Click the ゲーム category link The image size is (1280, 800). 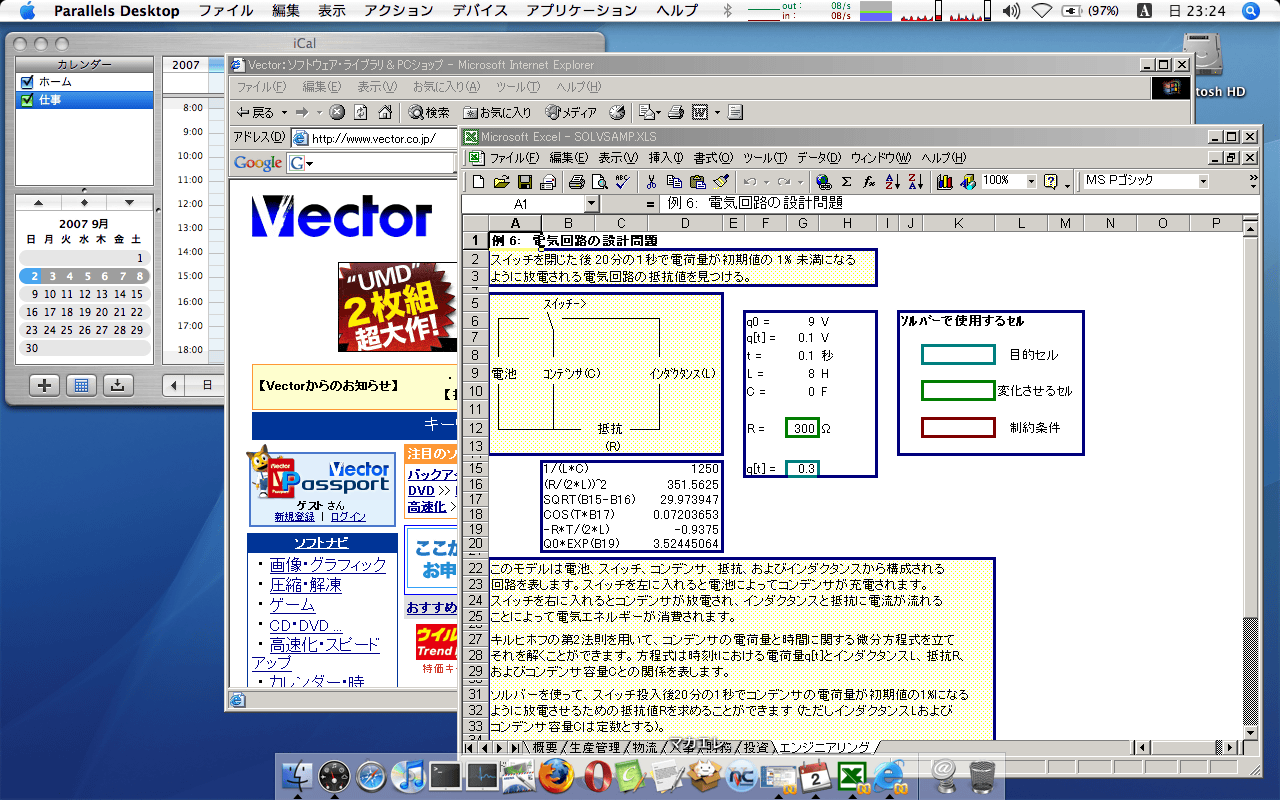click(x=292, y=604)
